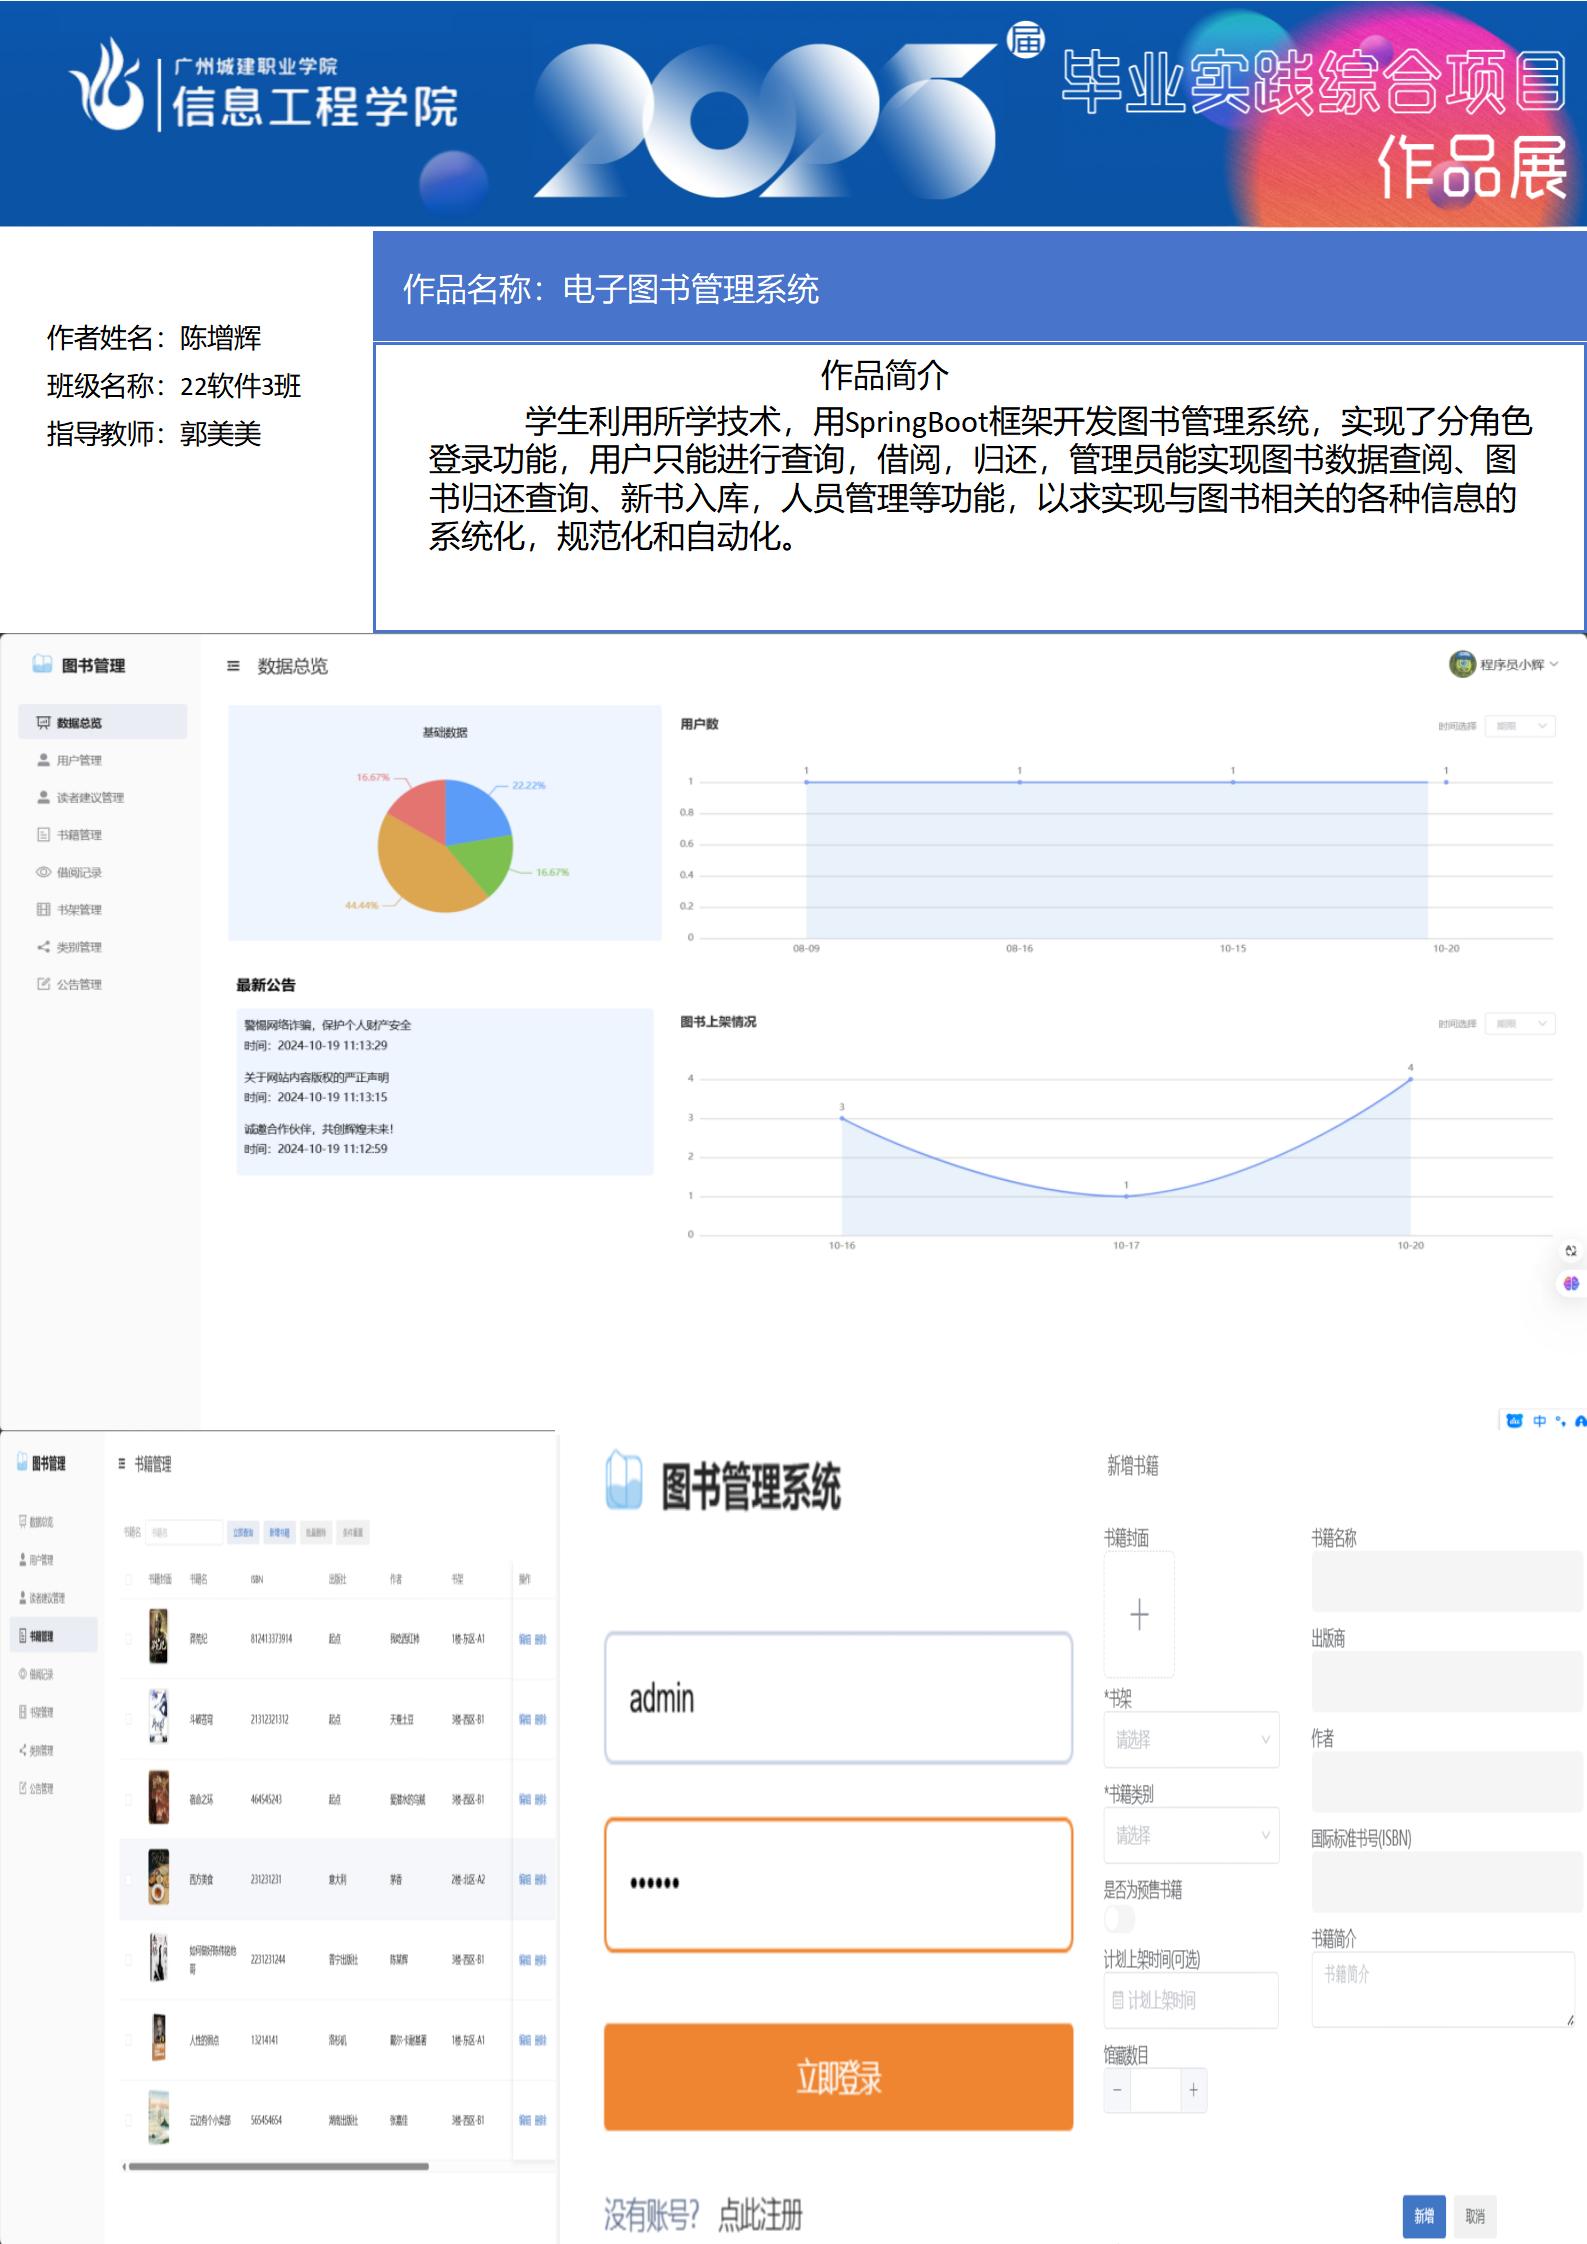This screenshot has height=2244, width=1587.
Task: Increase 馆藏数目 with the plus button
Action: click(x=1193, y=2090)
